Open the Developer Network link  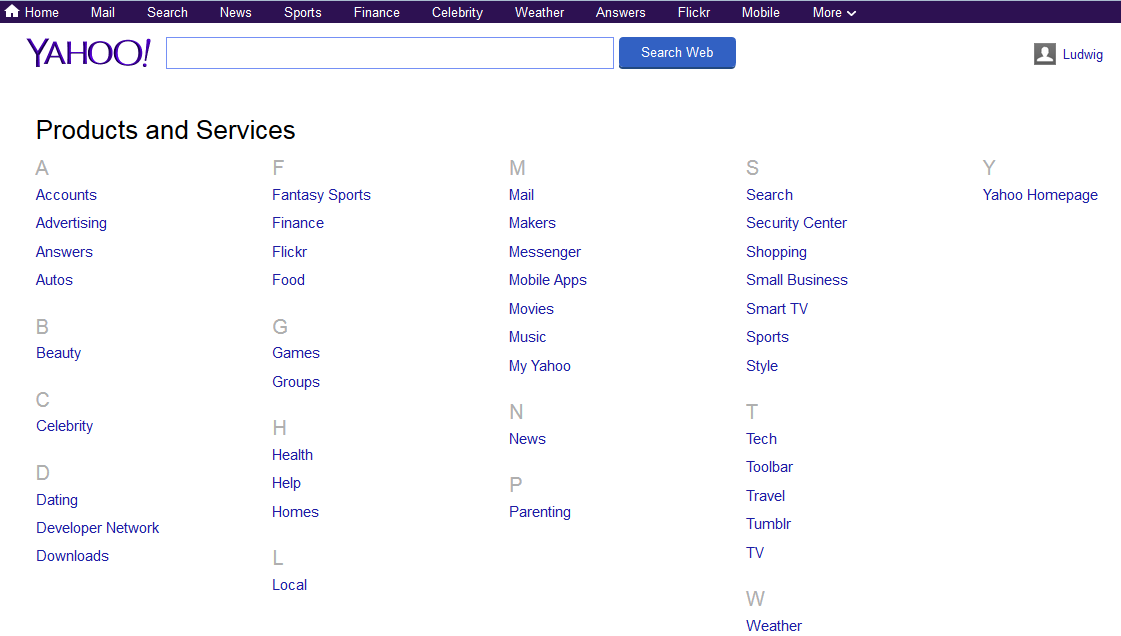pos(98,527)
